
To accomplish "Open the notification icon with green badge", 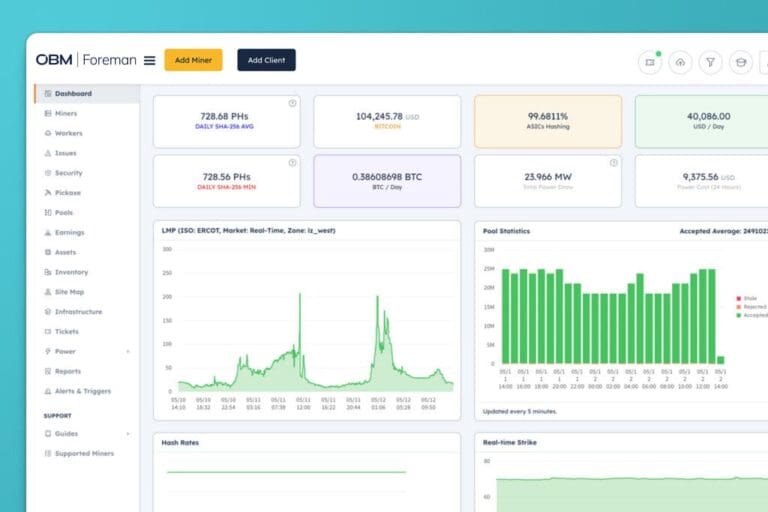I will [650, 62].
